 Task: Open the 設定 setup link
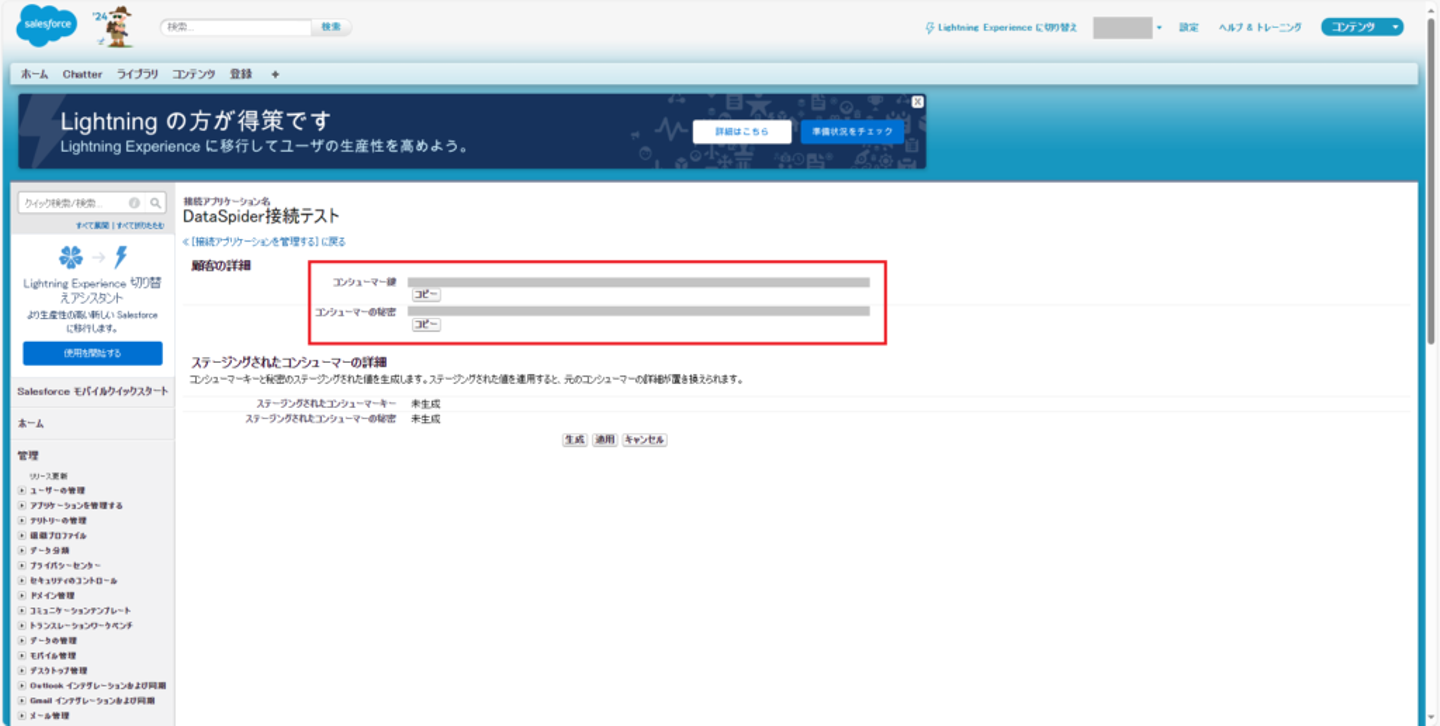pyautogui.click(x=1188, y=28)
